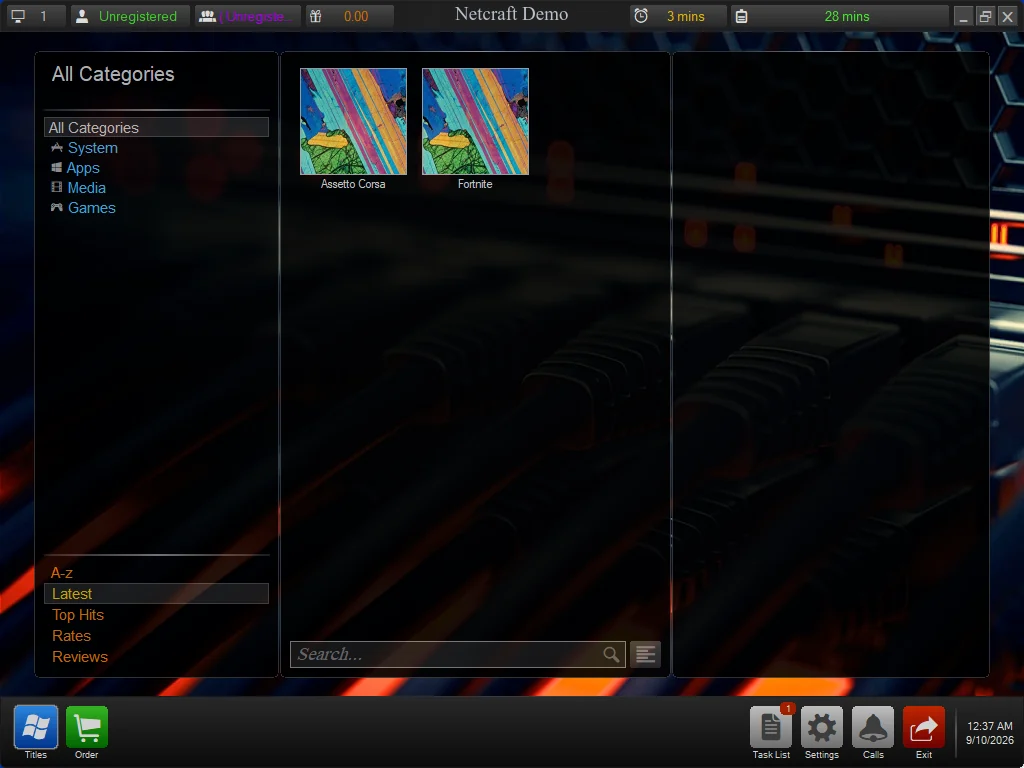Click the user icon beside Unregistered
This screenshot has height=768, width=1024.
pos(82,16)
